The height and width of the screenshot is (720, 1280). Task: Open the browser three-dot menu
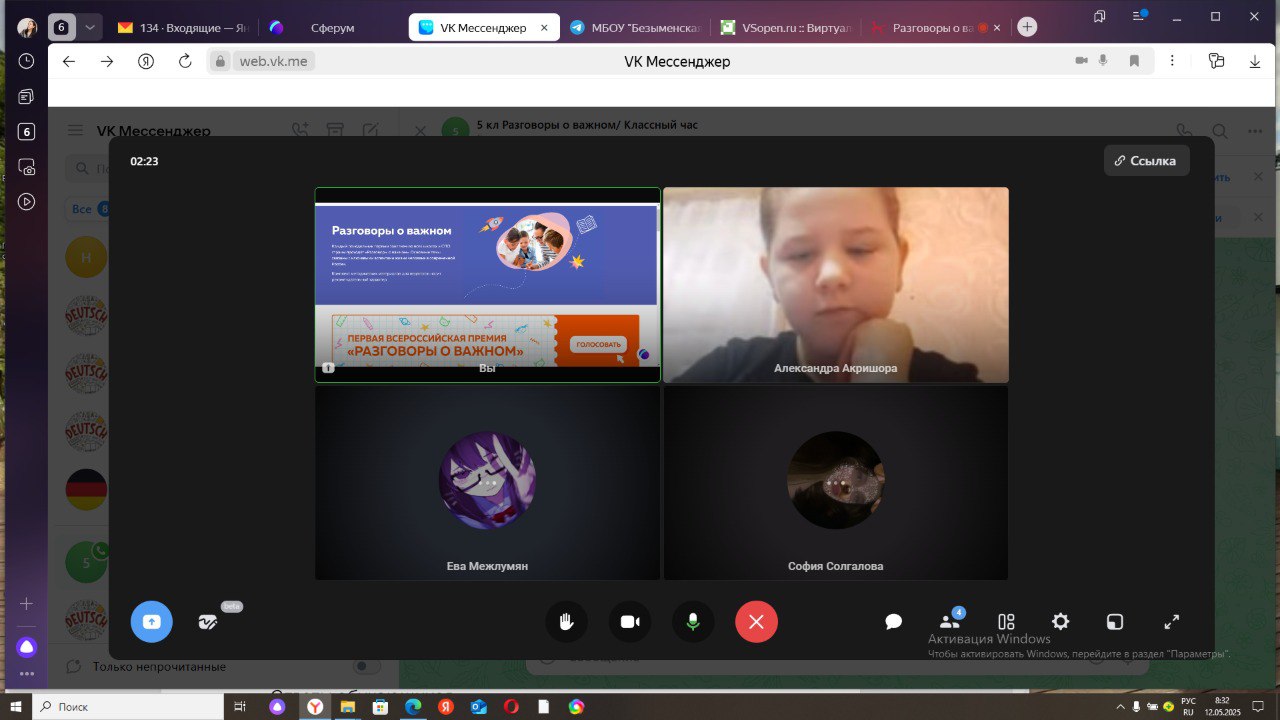(x=1173, y=61)
